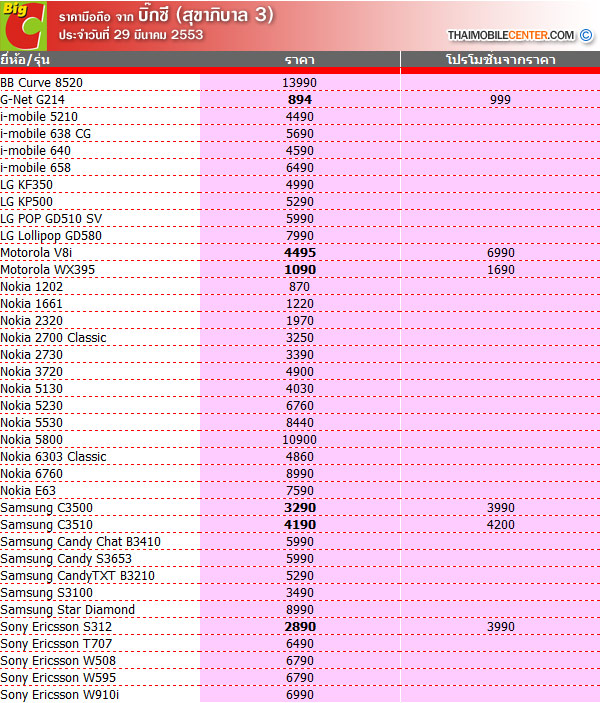Select LG KF350 row
Image resolution: width=600 pixels, height=703 pixels.
26,185
